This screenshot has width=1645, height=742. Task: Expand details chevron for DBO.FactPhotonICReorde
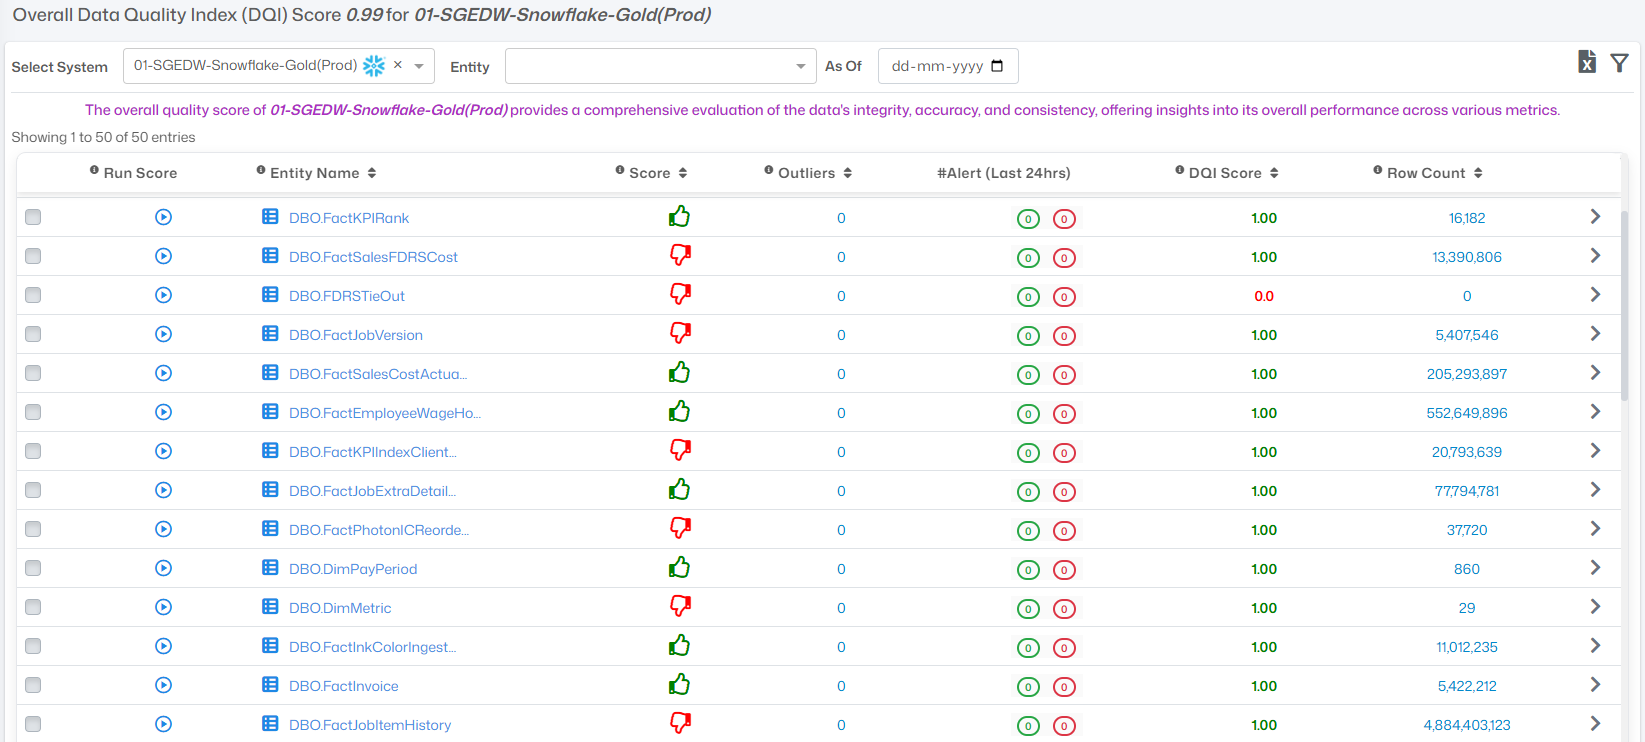point(1595,529)
